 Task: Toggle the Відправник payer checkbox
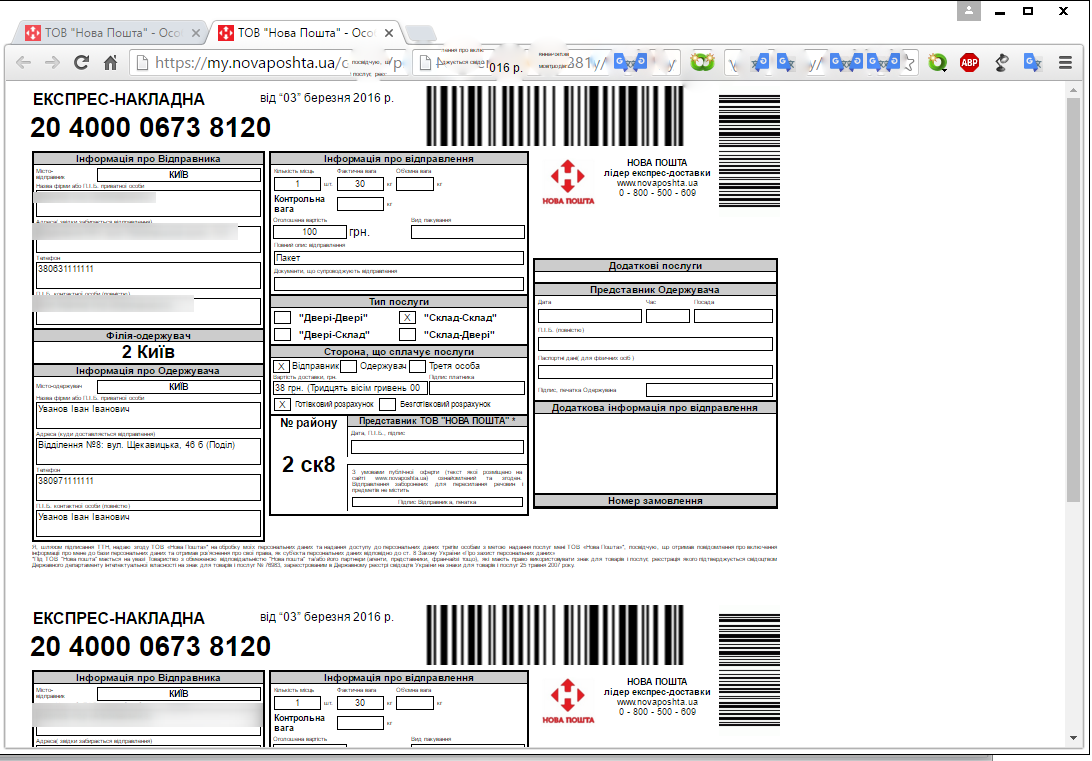(x=281, y=366)
